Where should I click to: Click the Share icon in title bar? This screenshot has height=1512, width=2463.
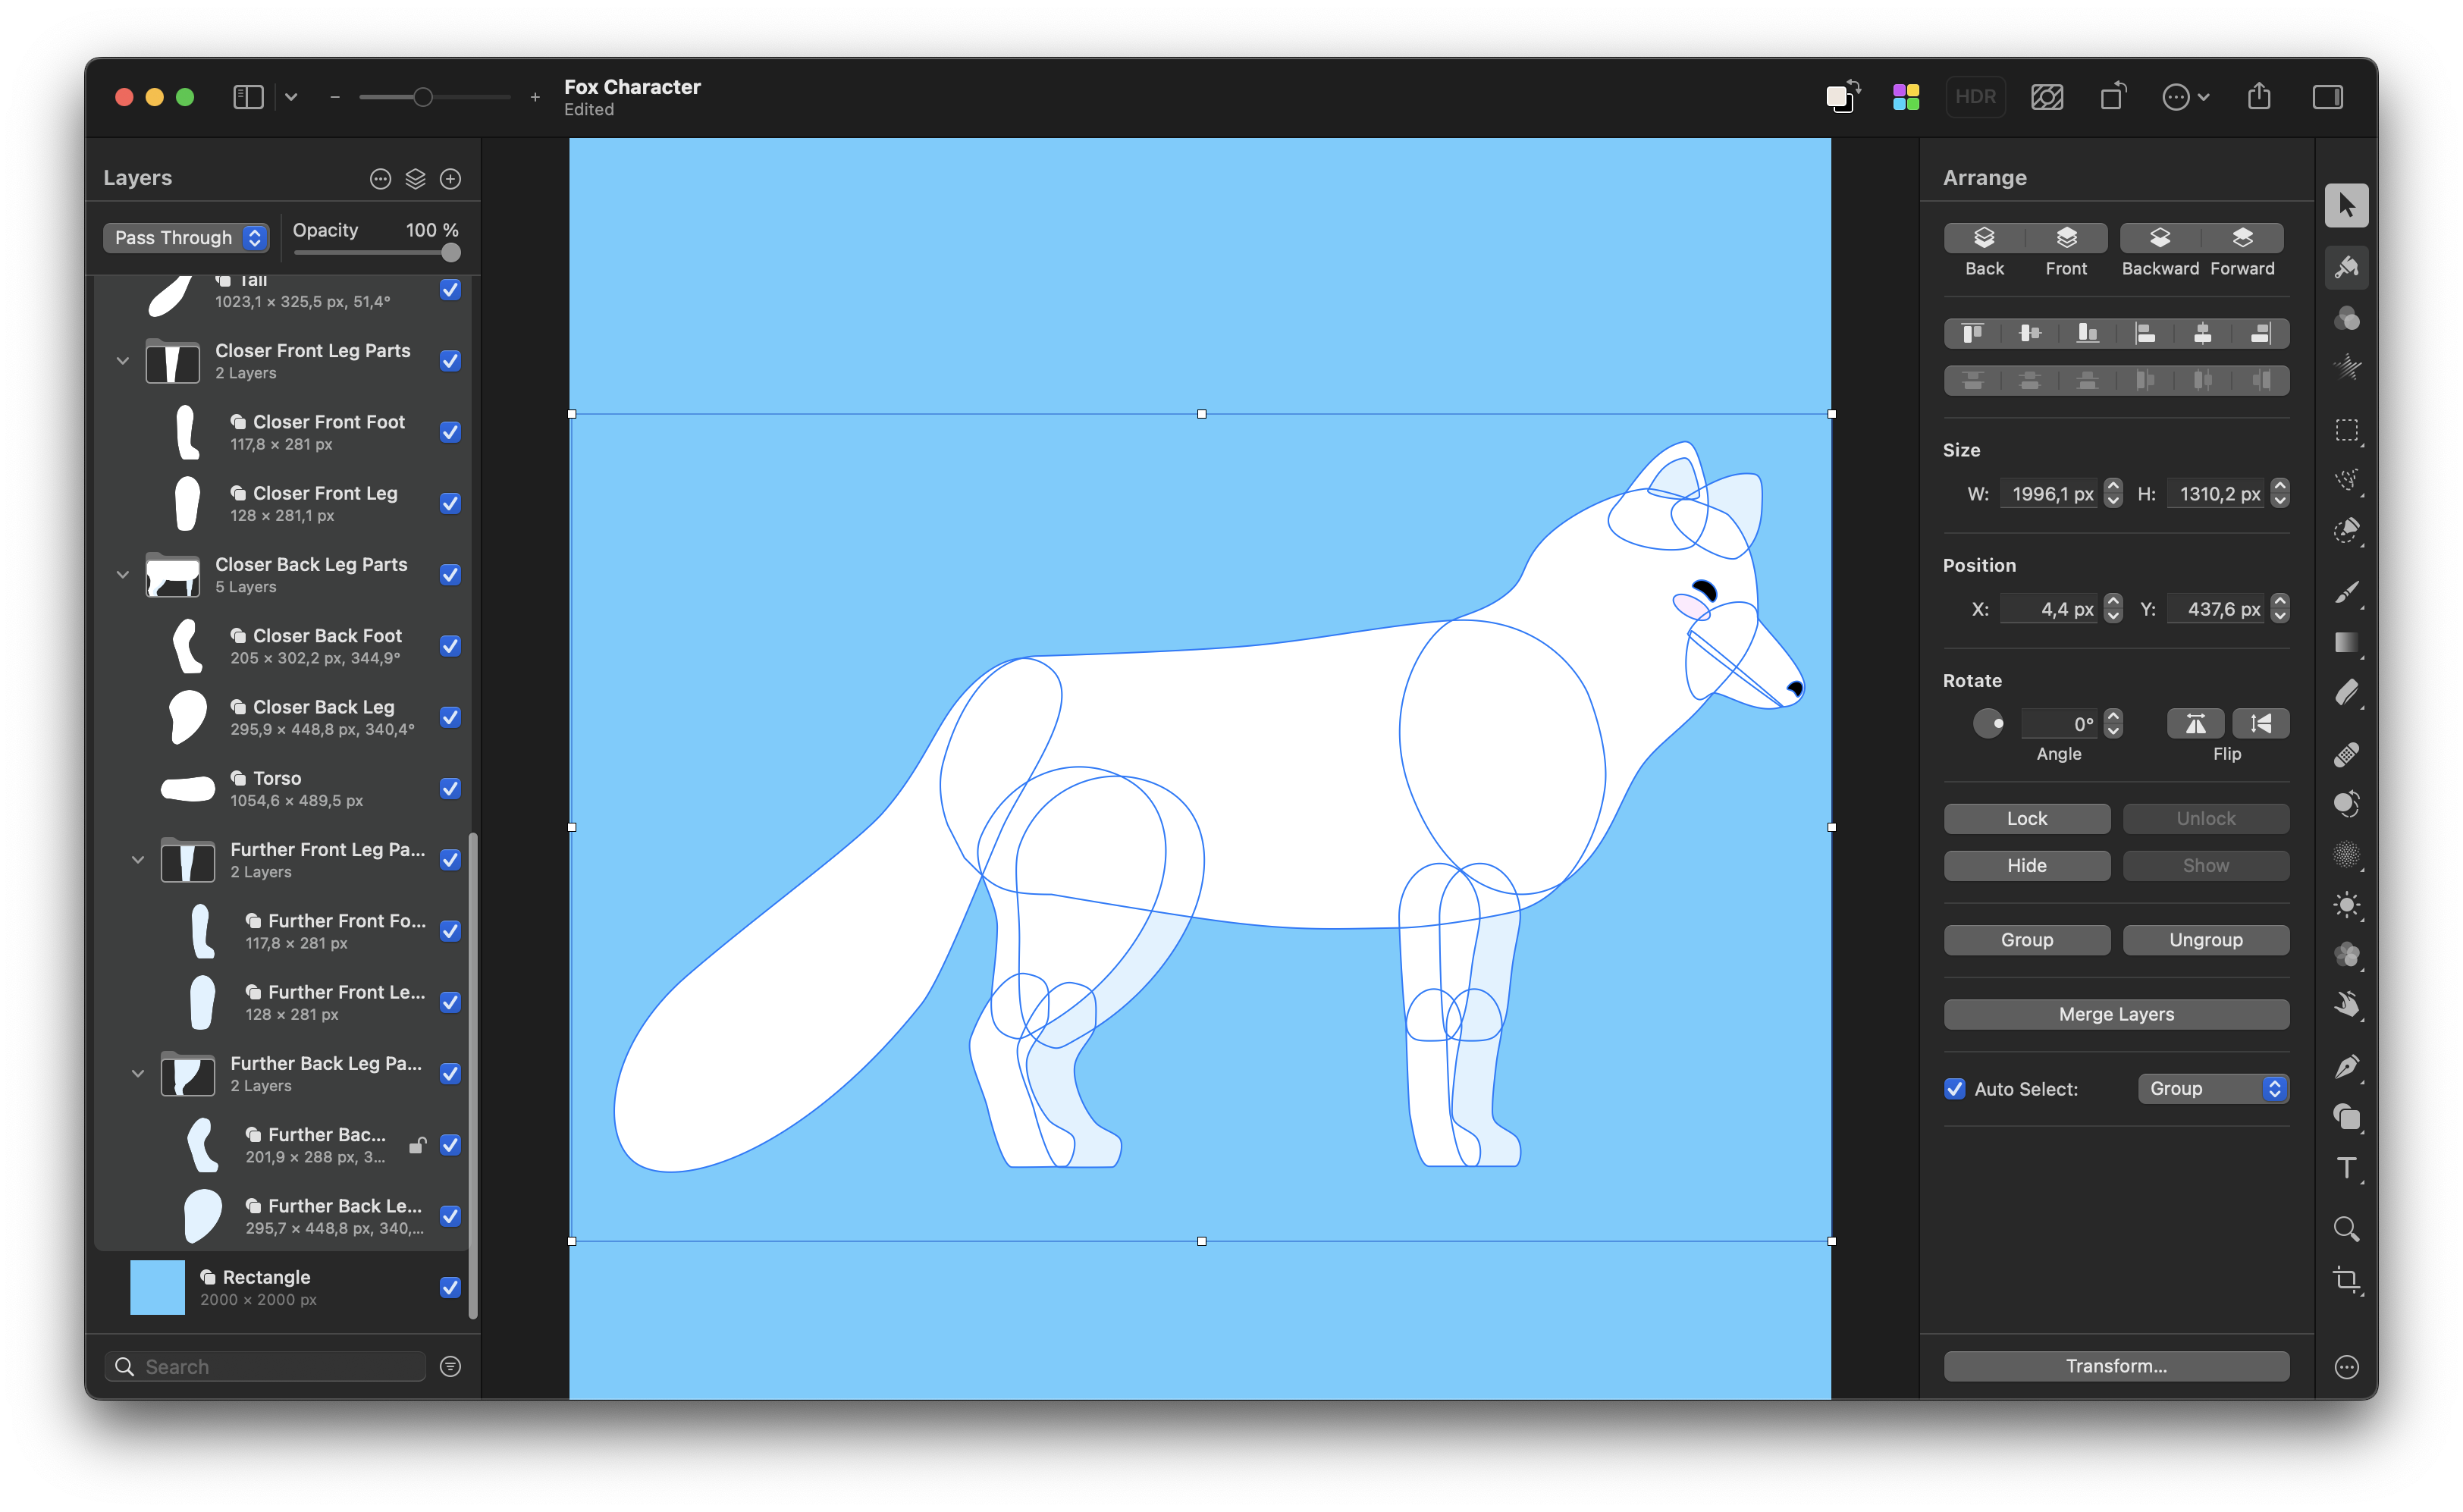(x=2259, y=97)
